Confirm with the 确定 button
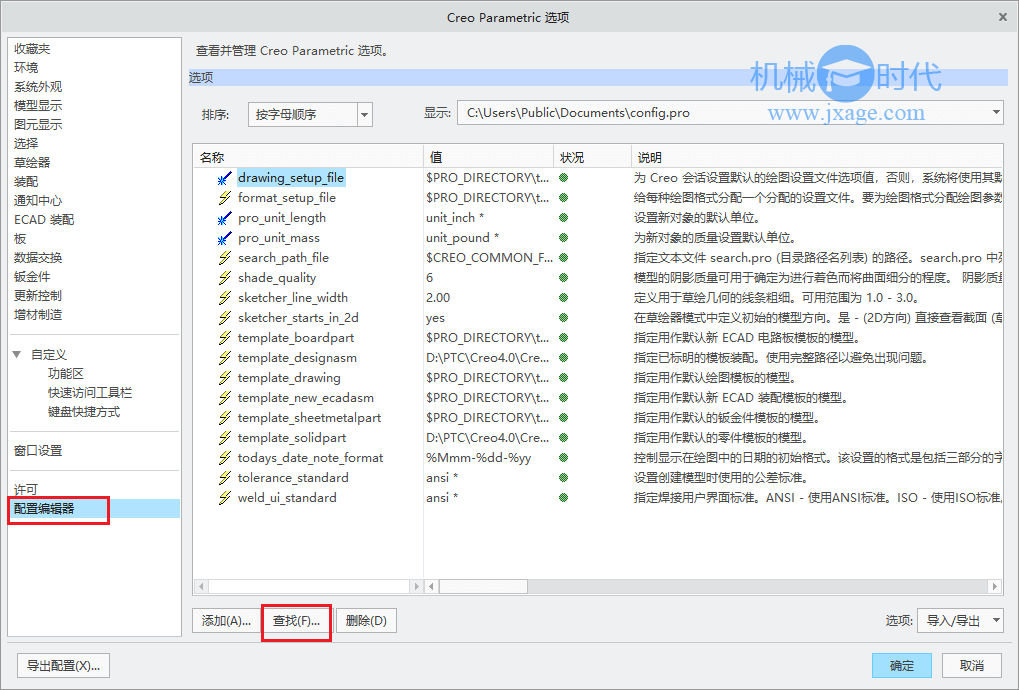The image size is (1019, 690). pos(901,666)
